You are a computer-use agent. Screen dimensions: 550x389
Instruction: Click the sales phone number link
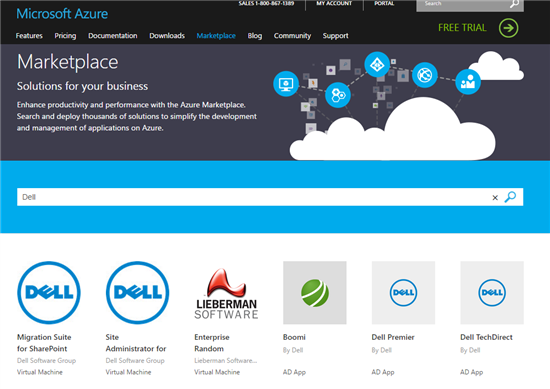[x=266, y=4]
